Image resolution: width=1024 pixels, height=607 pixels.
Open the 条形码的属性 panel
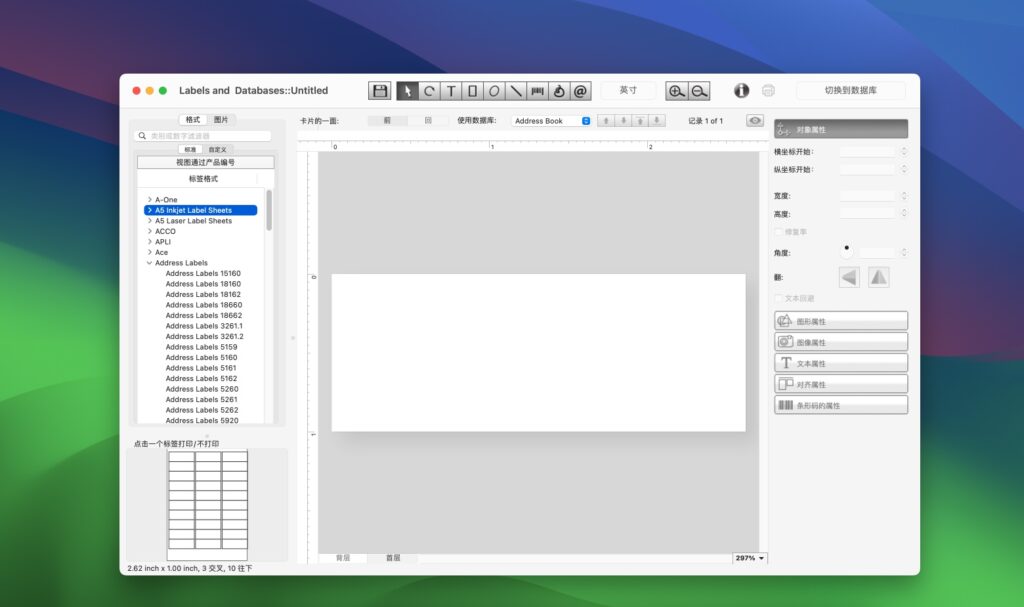[840, 404]
